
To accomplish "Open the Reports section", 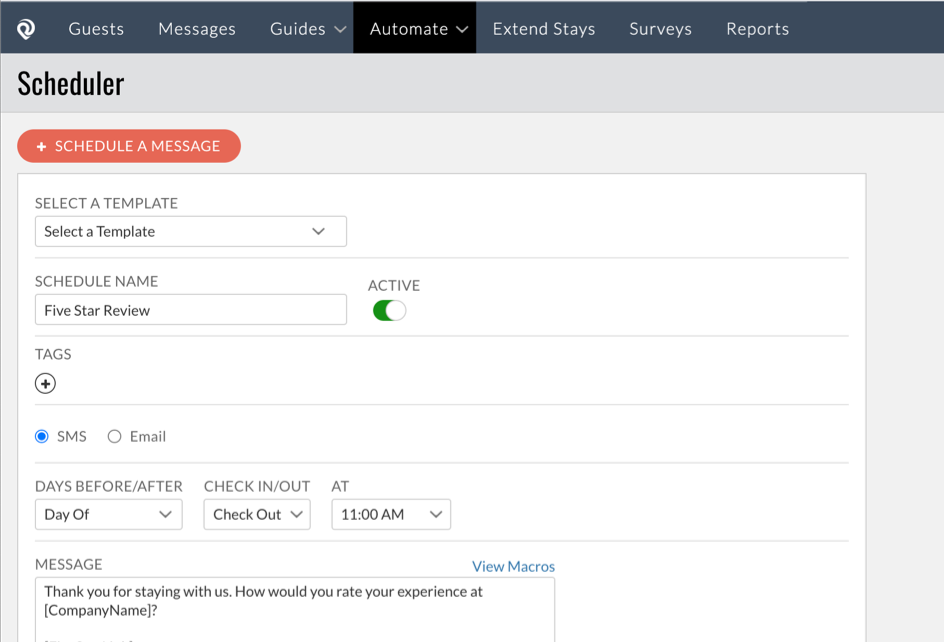I will click(x=757, y=29).
